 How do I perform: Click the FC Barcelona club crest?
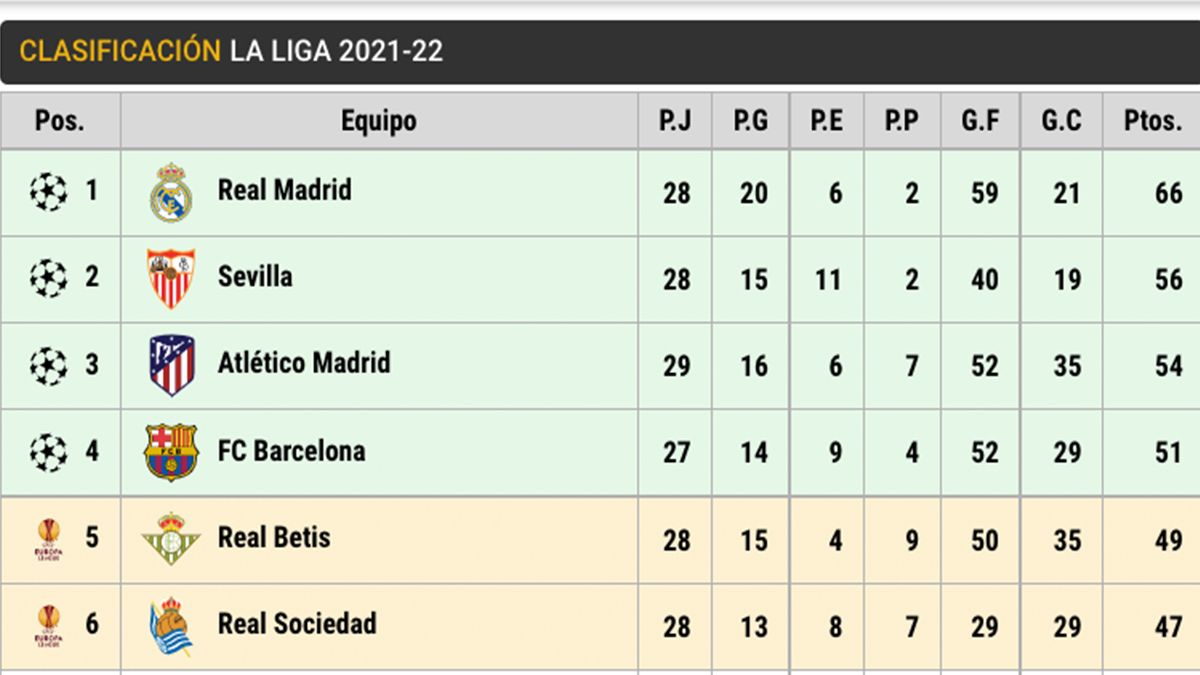coord(171,452)
